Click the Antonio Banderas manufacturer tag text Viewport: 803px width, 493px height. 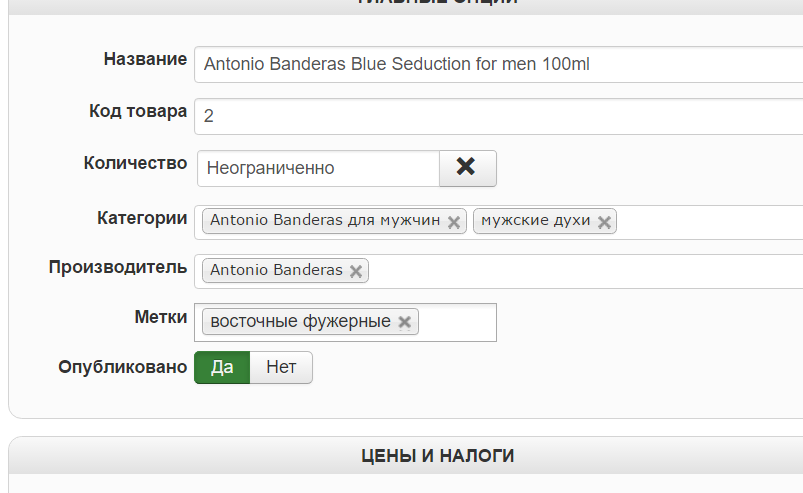276,271
